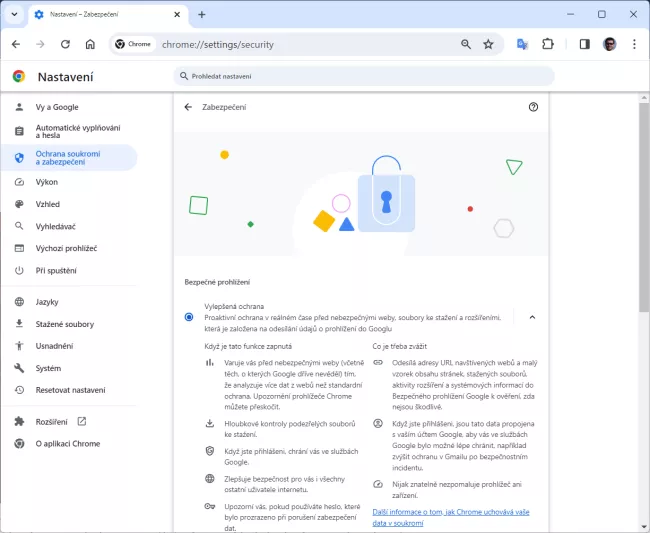
Task: Open the Chrome three-dot menu
Action: [x=634, y=44]
